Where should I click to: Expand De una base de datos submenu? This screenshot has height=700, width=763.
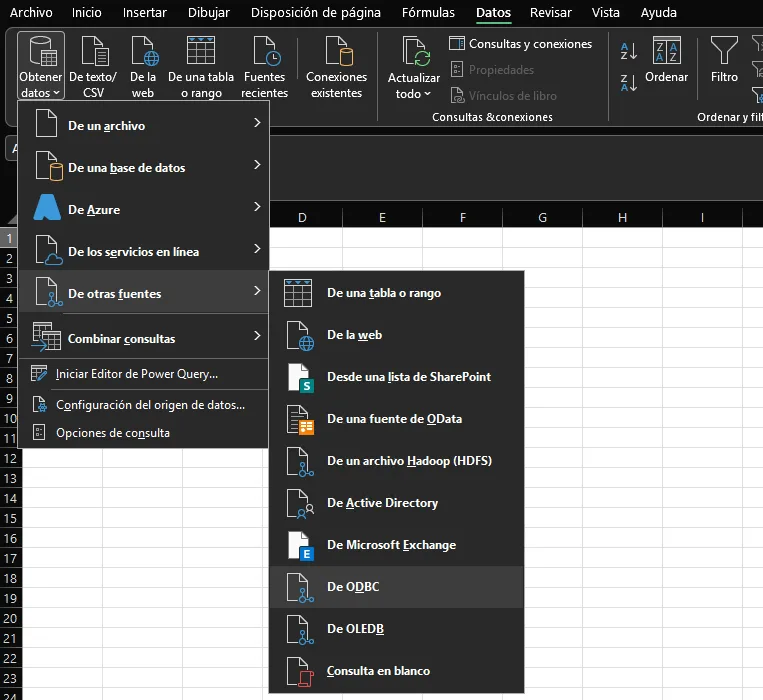144,166
